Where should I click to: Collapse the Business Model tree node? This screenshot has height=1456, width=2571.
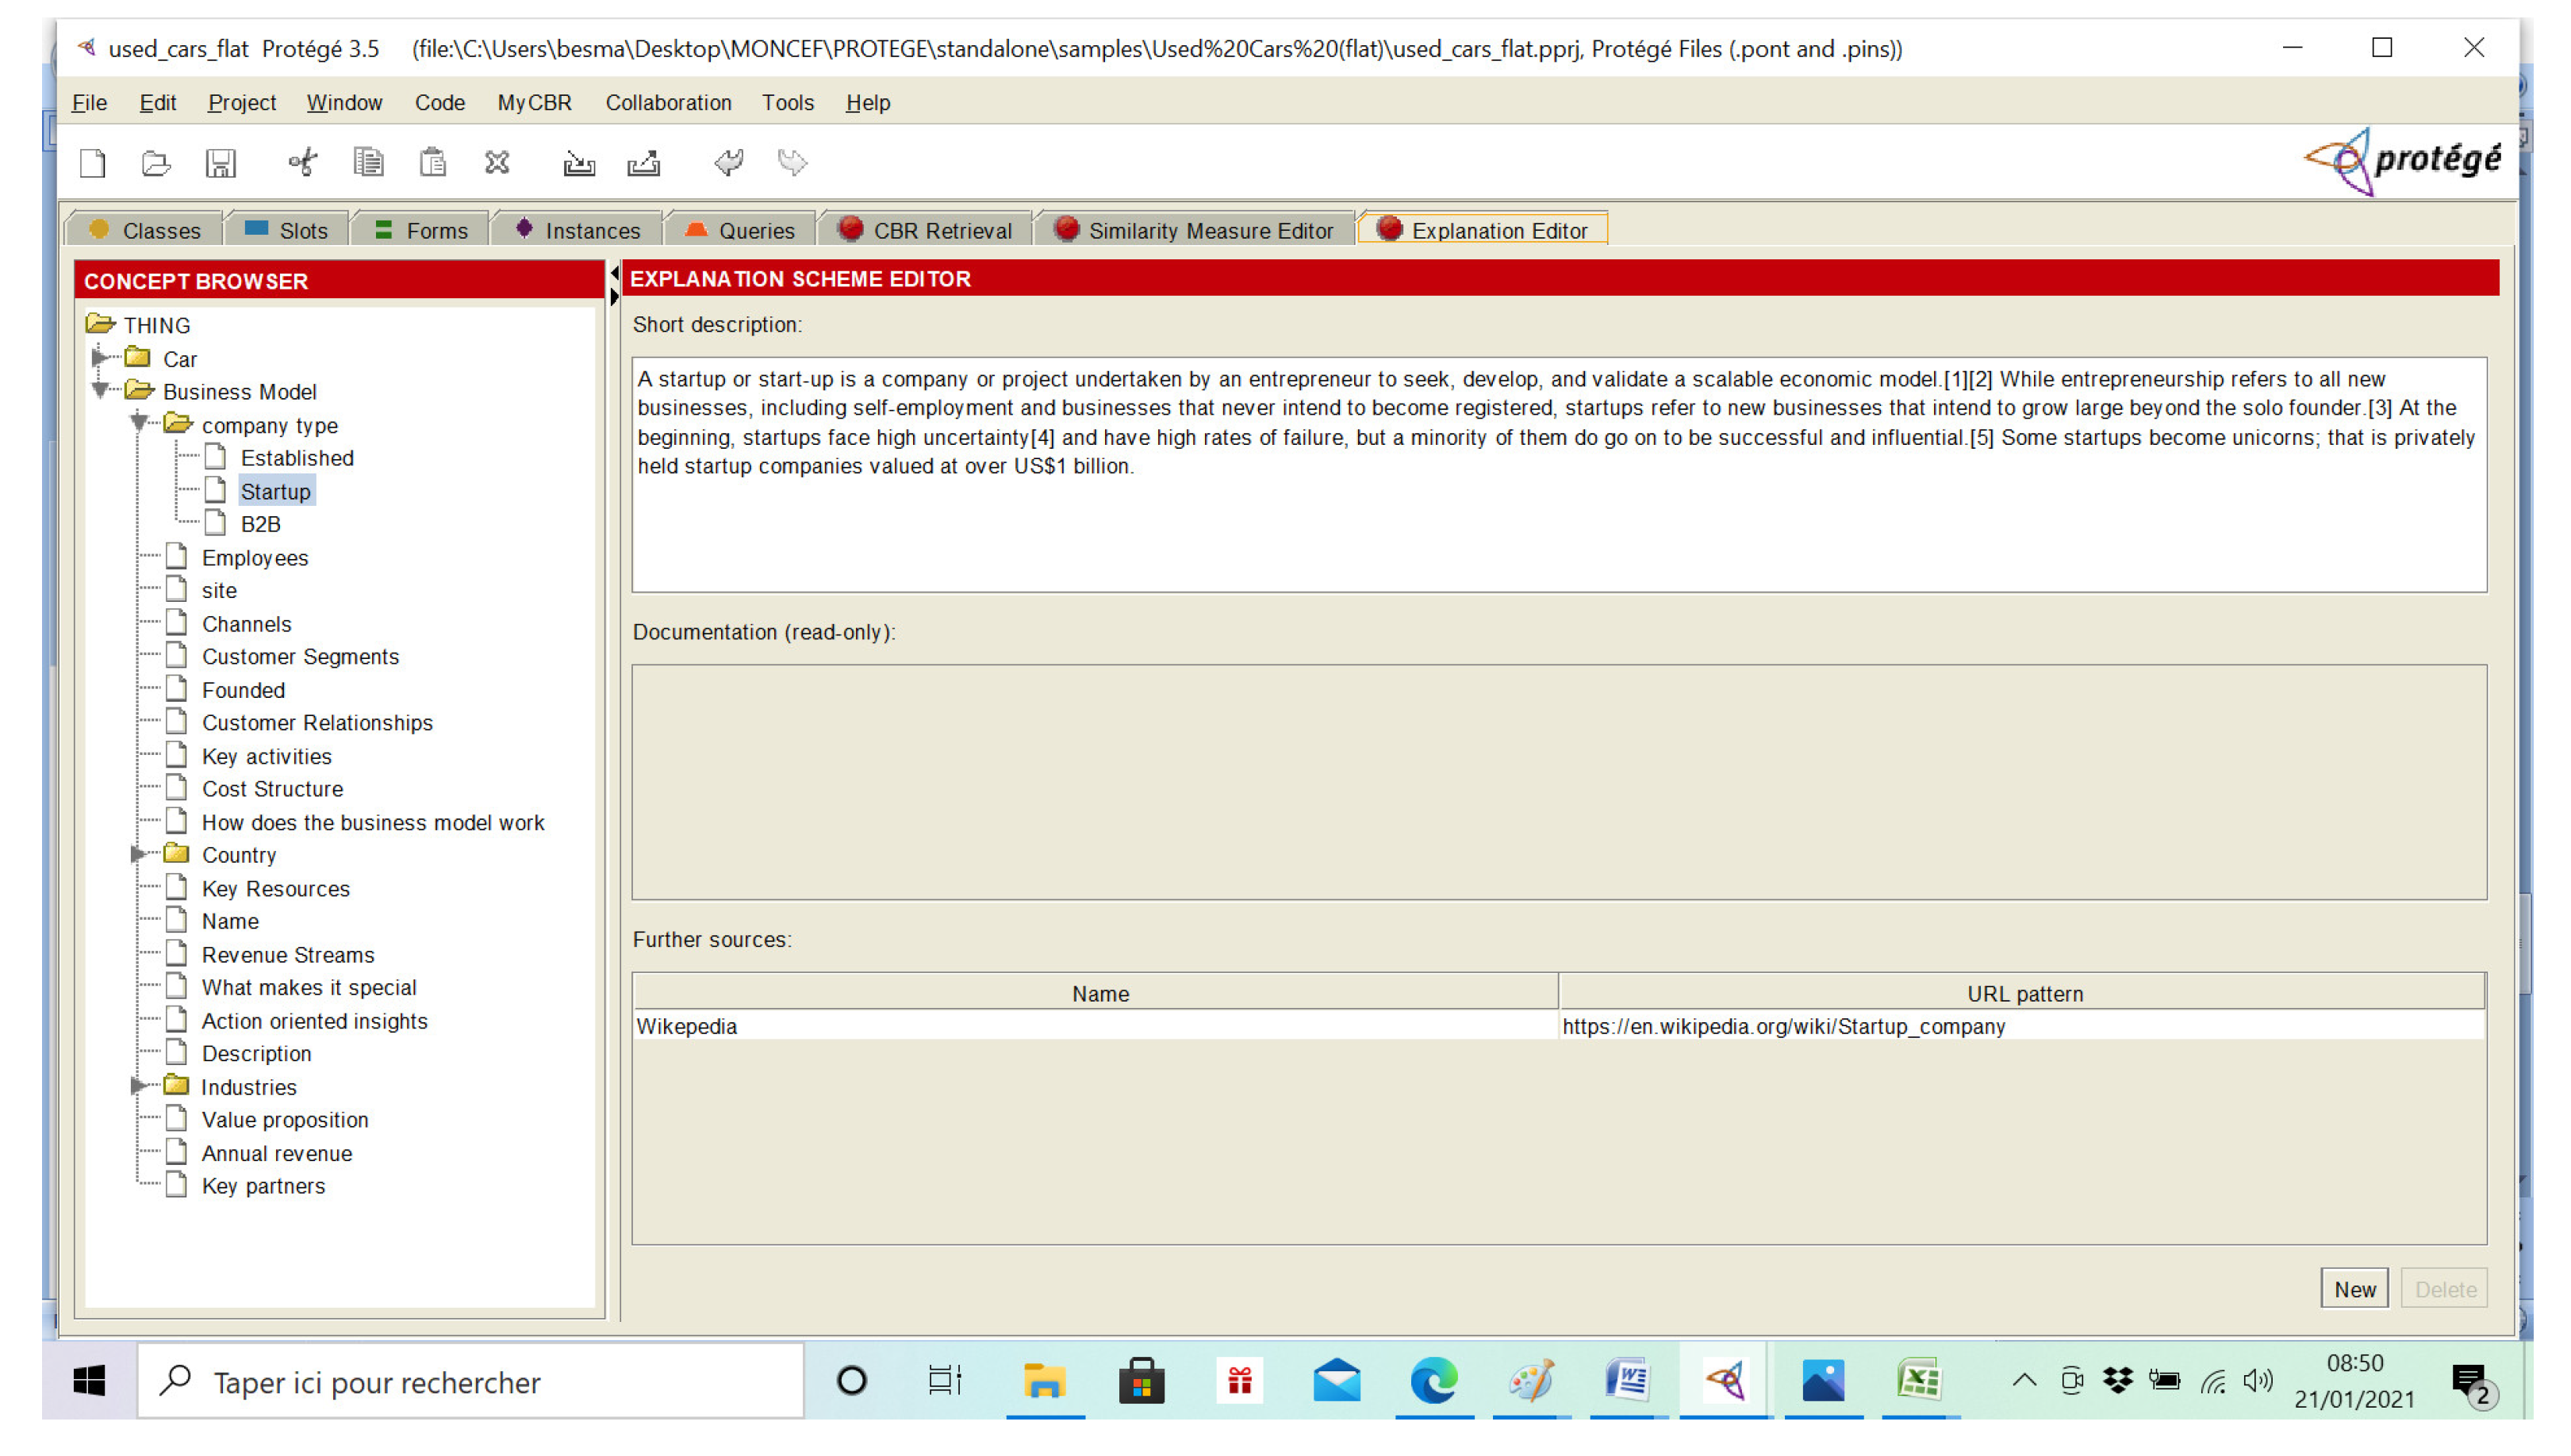click(x=100, y=391)
